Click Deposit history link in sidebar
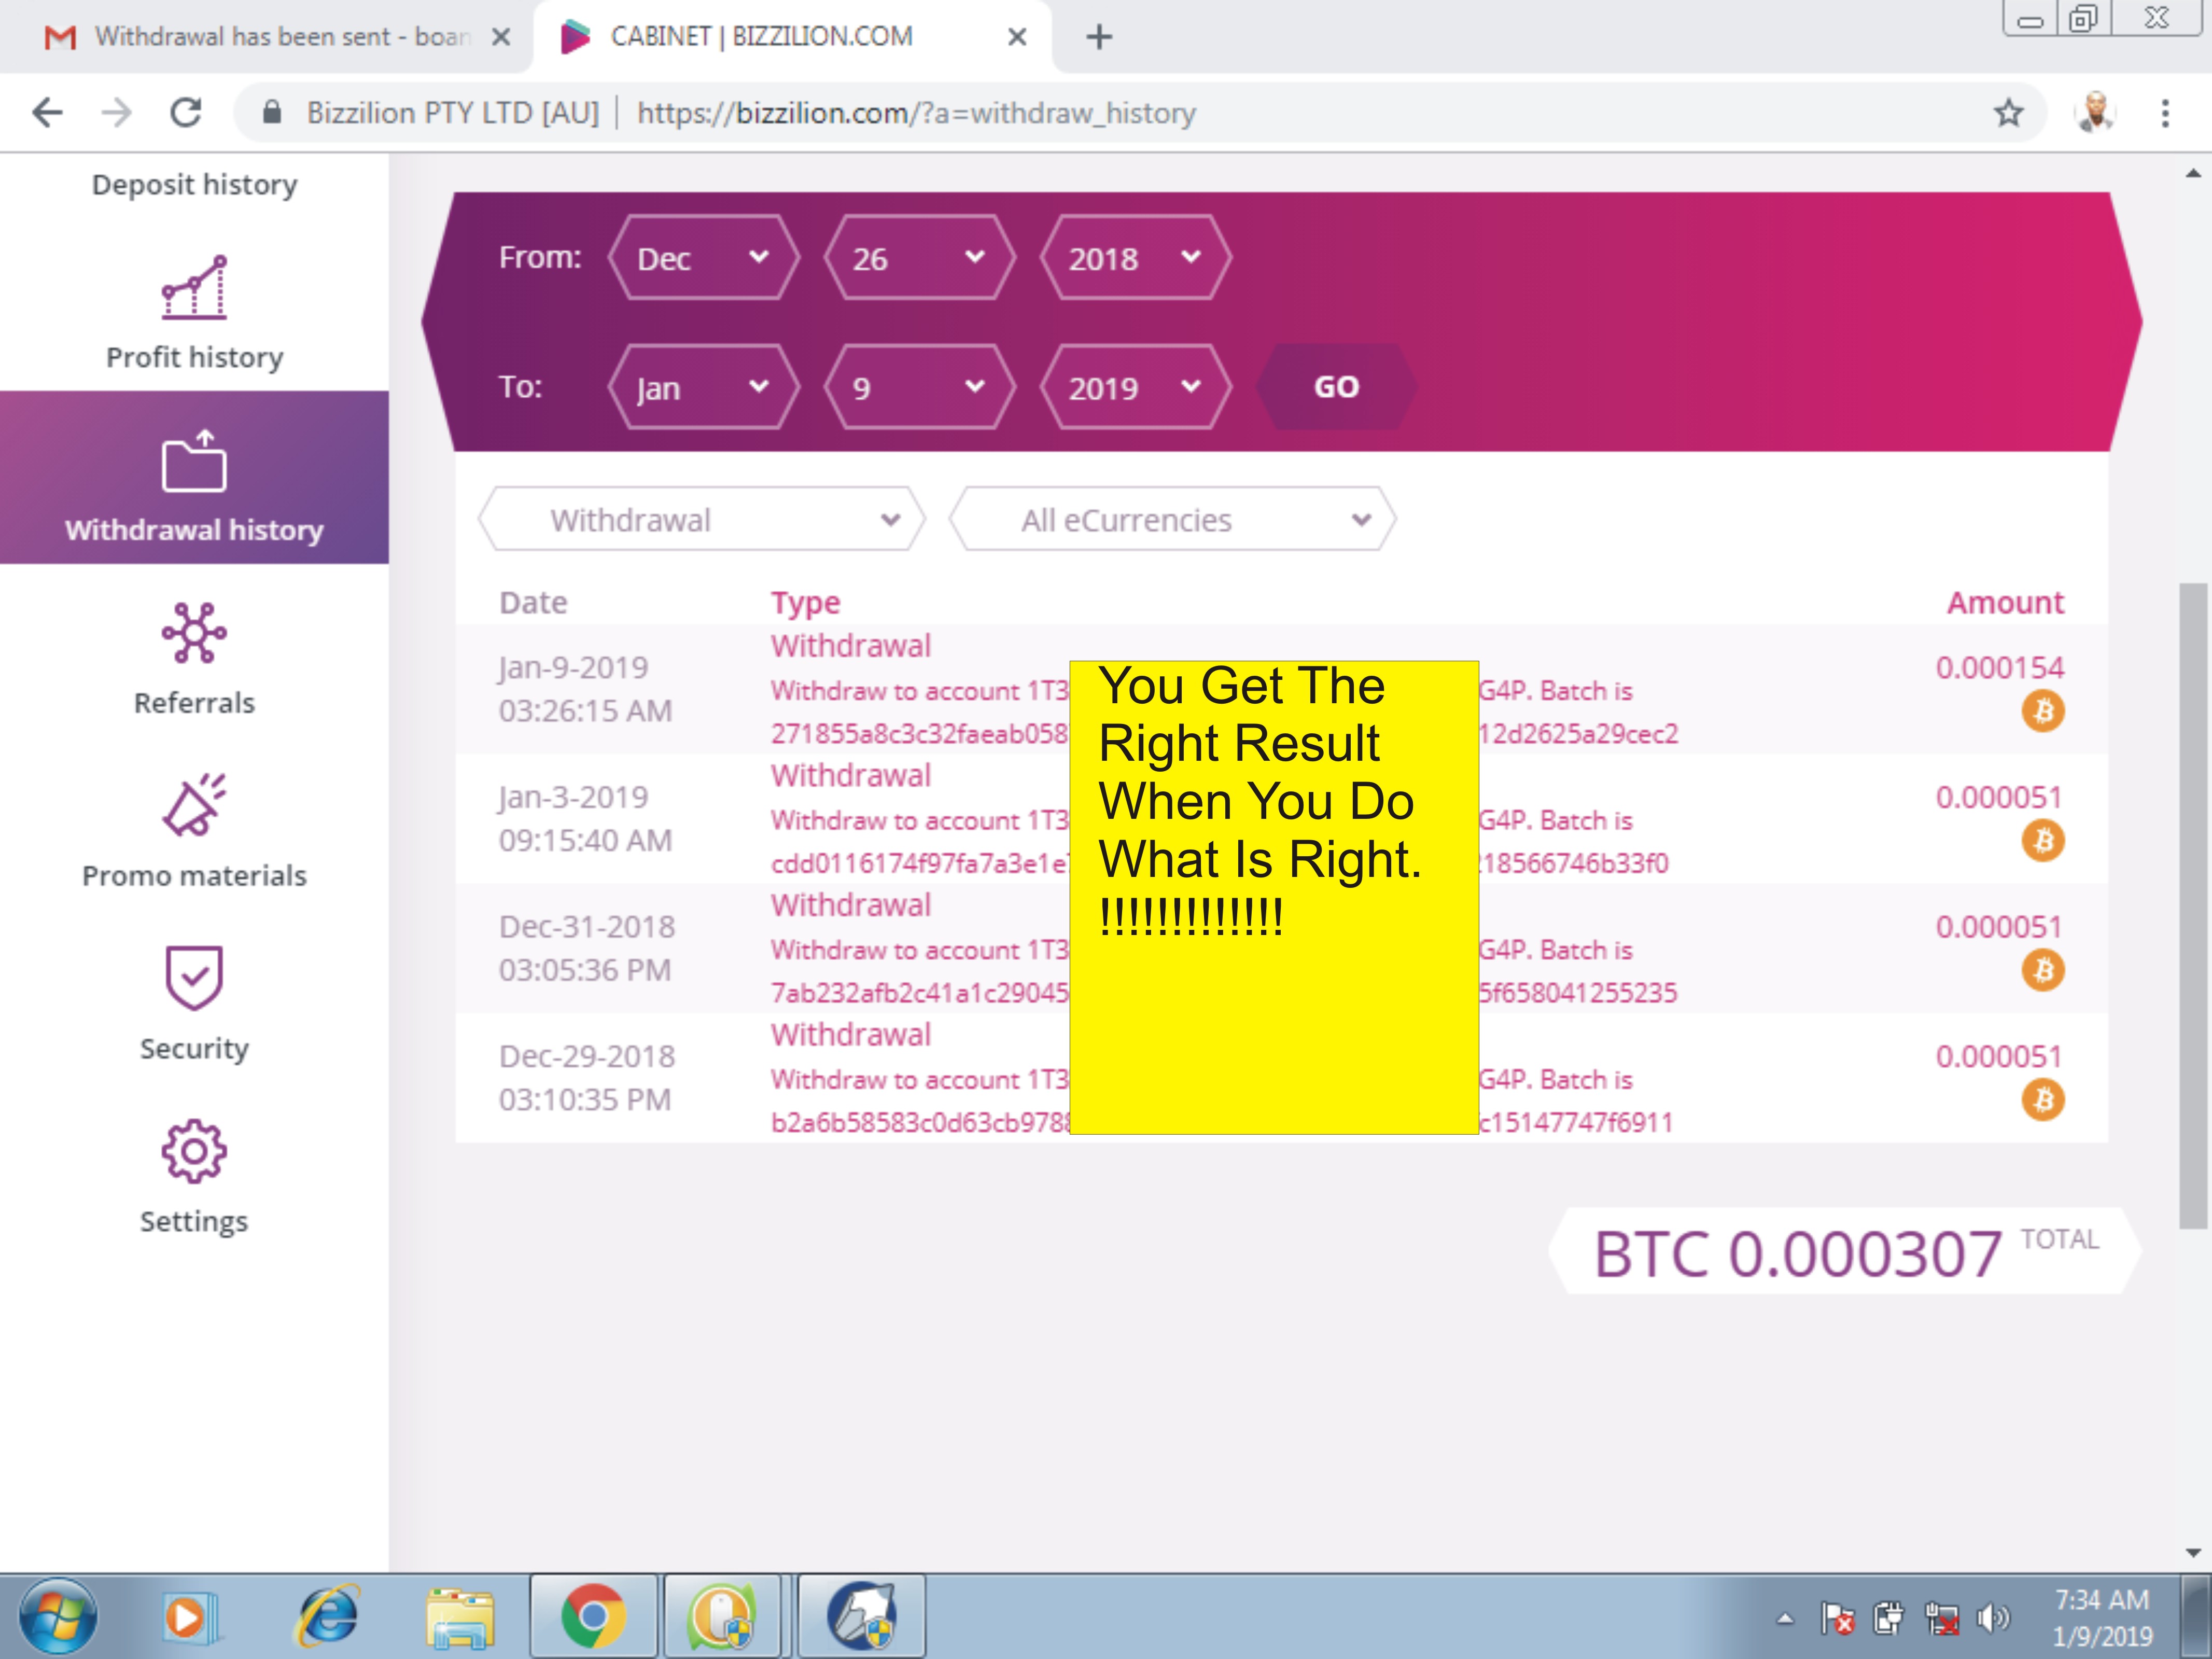The width and height of the screenshot is (2212, 1659). [x=194, y=185]
